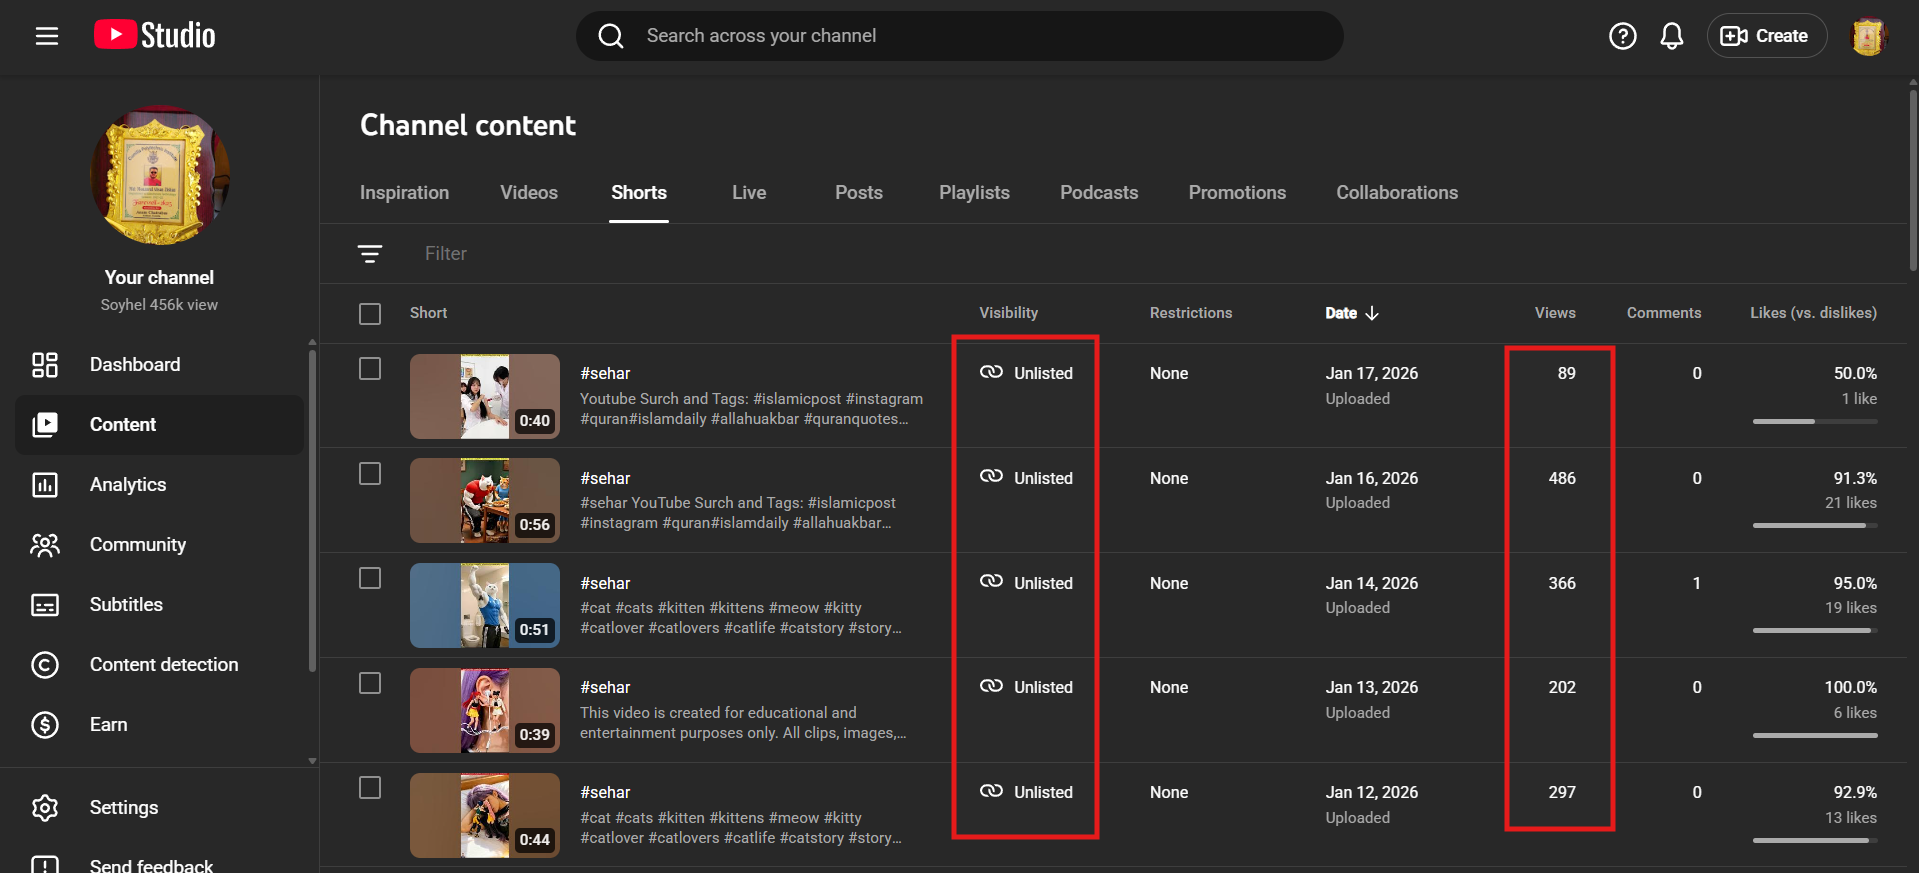
Task: Select the checkbox for the Jan 14 short
Action: tap(370, 579)
